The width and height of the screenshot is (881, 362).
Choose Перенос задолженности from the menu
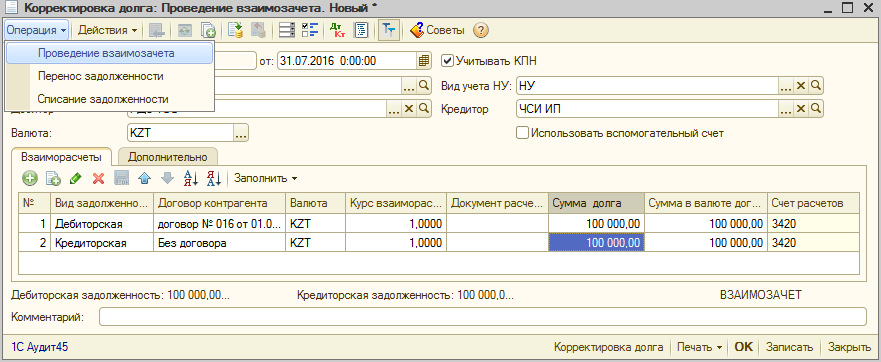click(109, 76)
